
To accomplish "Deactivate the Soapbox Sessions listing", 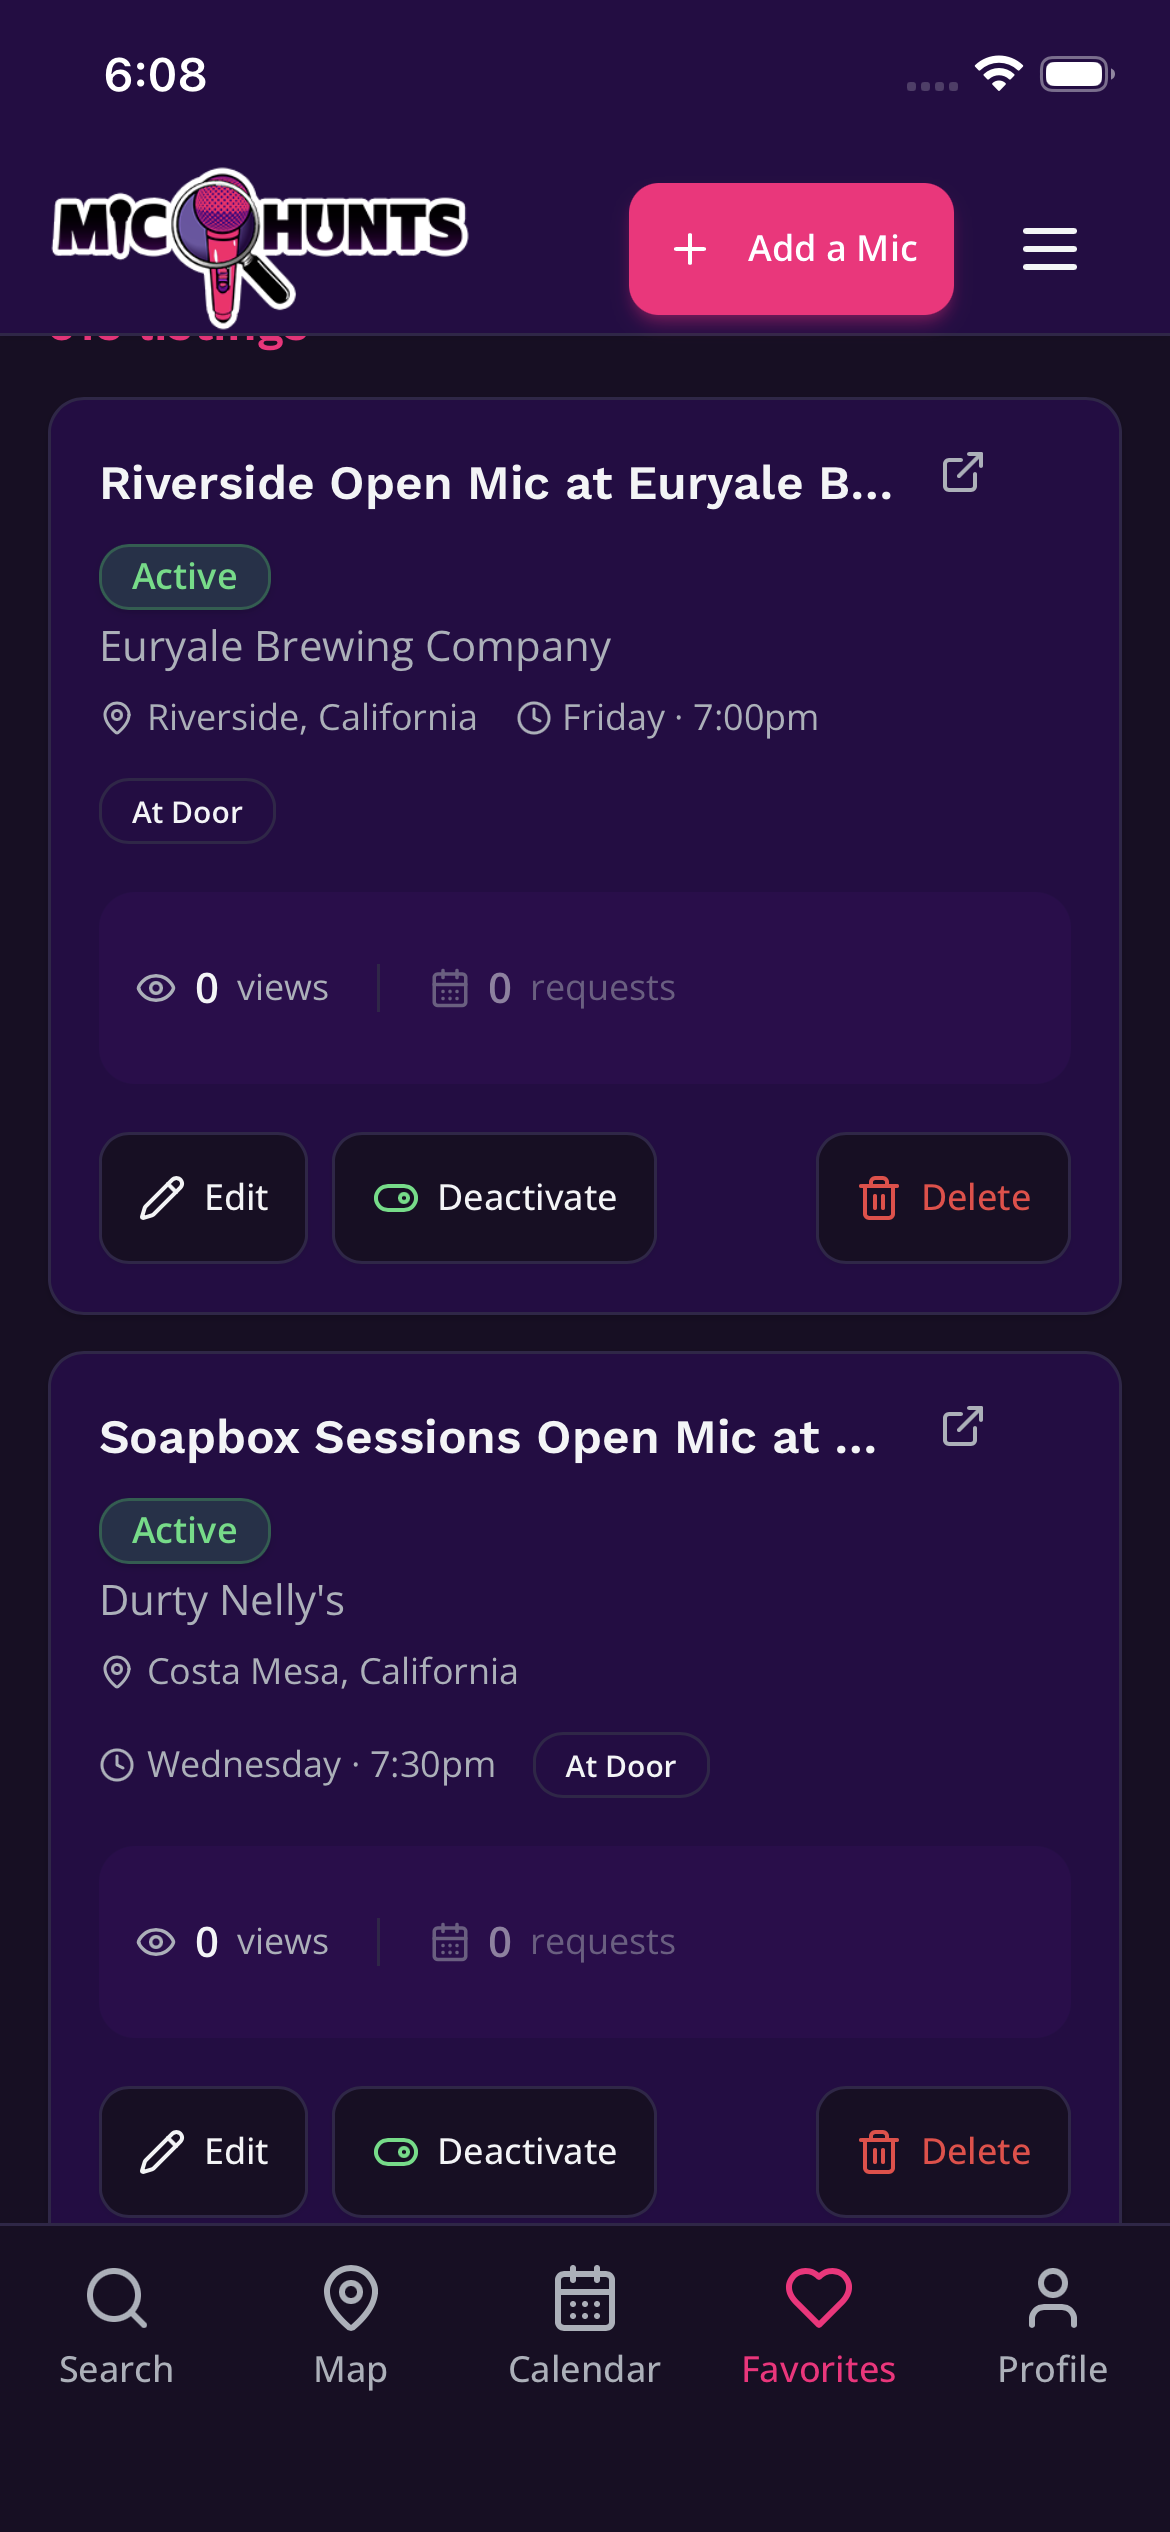I will [494, 2152].
